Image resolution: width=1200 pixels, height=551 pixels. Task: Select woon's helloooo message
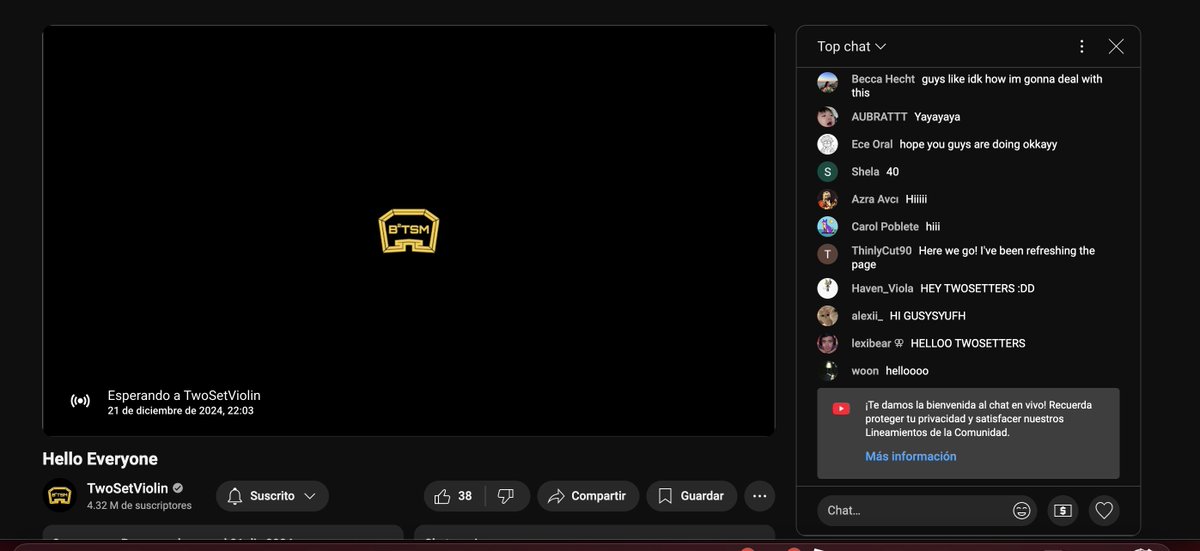(907, 371)
